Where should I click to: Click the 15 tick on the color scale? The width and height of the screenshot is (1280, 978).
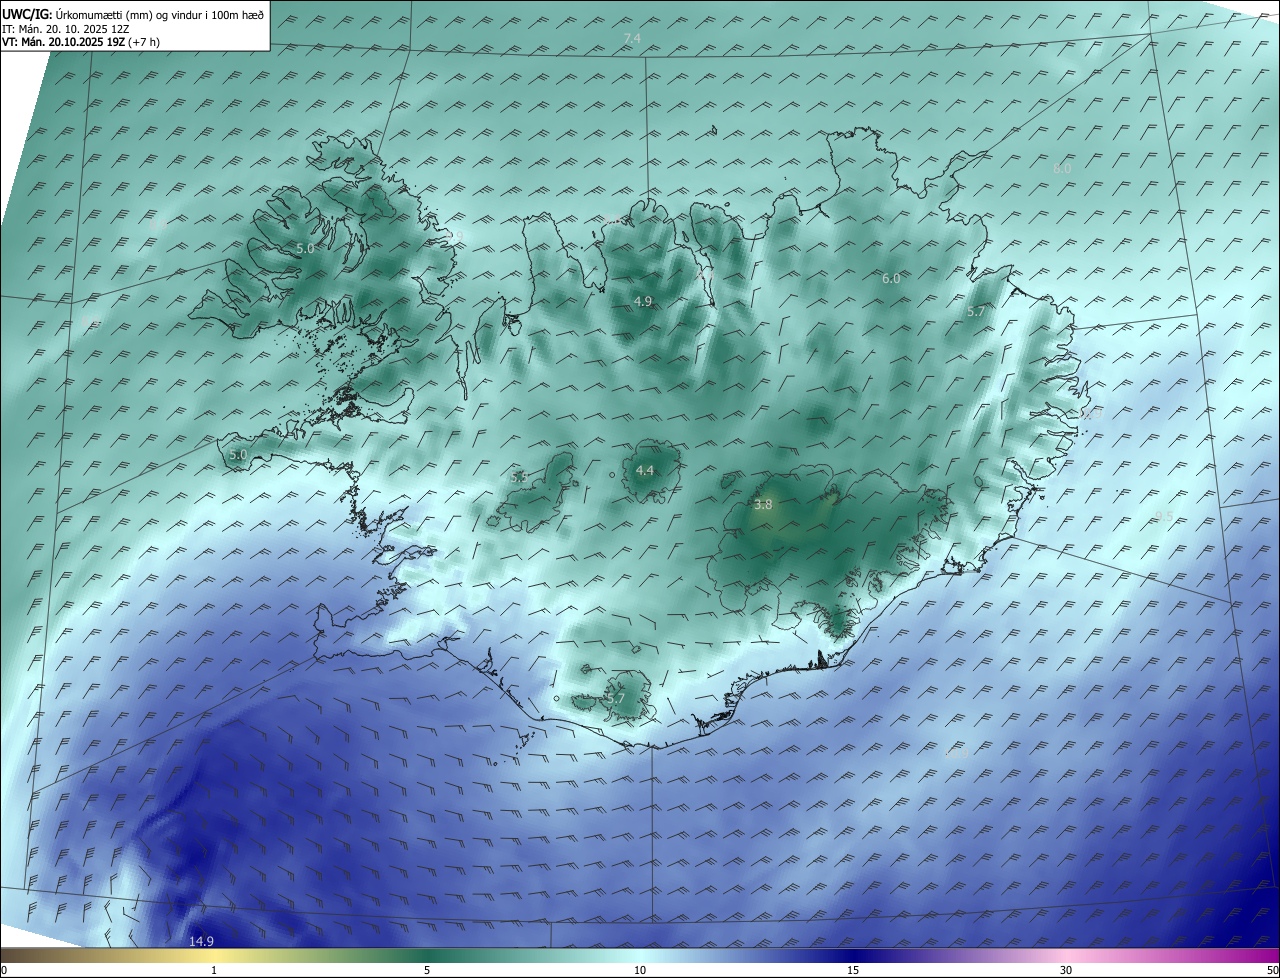click(x=853, y=970)
